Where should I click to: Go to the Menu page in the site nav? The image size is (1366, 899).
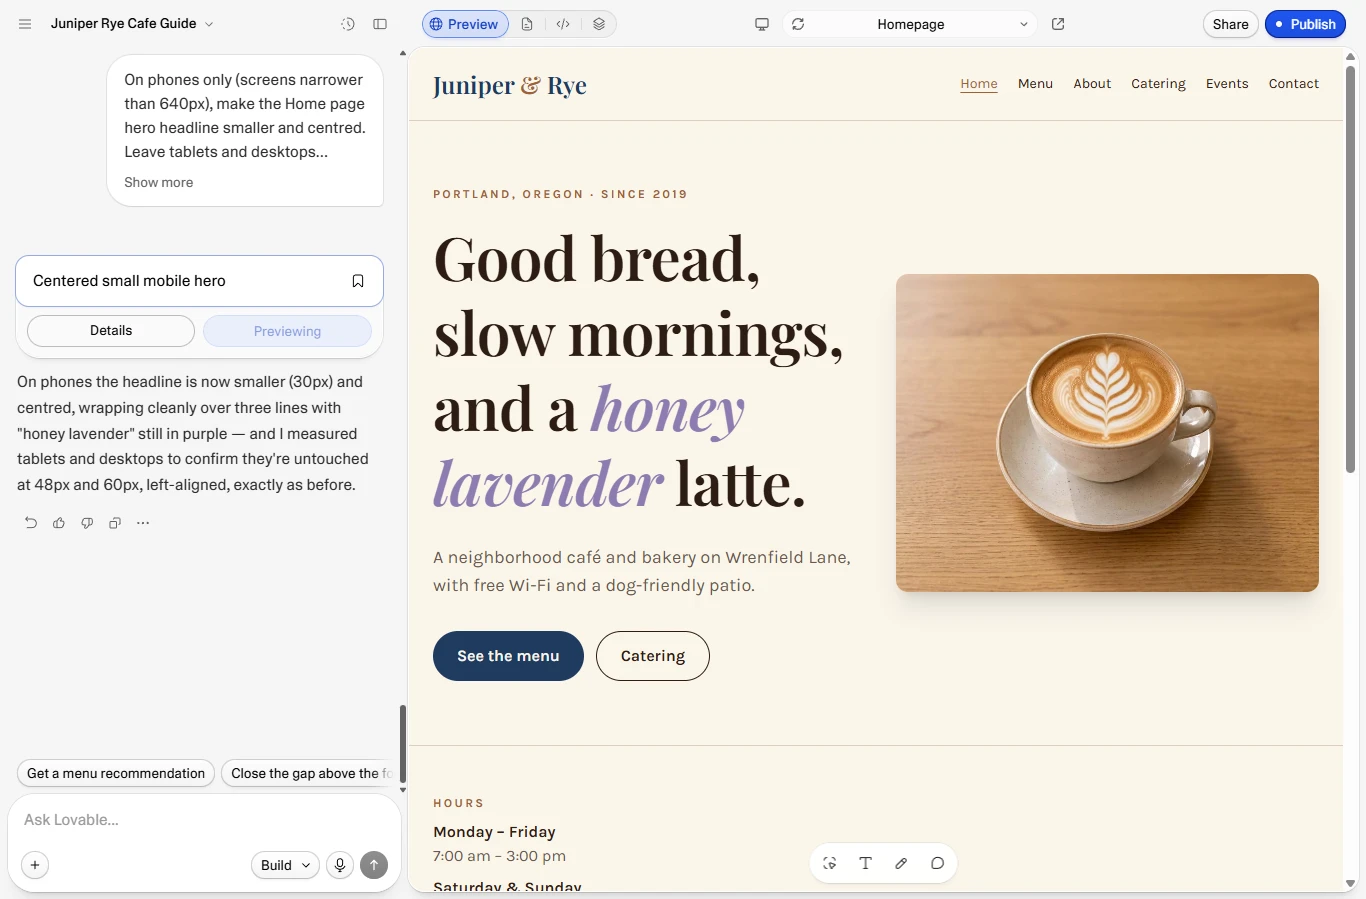tap(1035, 84)
